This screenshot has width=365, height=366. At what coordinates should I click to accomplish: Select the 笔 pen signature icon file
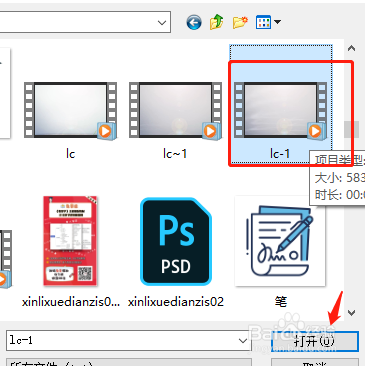(280, 241)
